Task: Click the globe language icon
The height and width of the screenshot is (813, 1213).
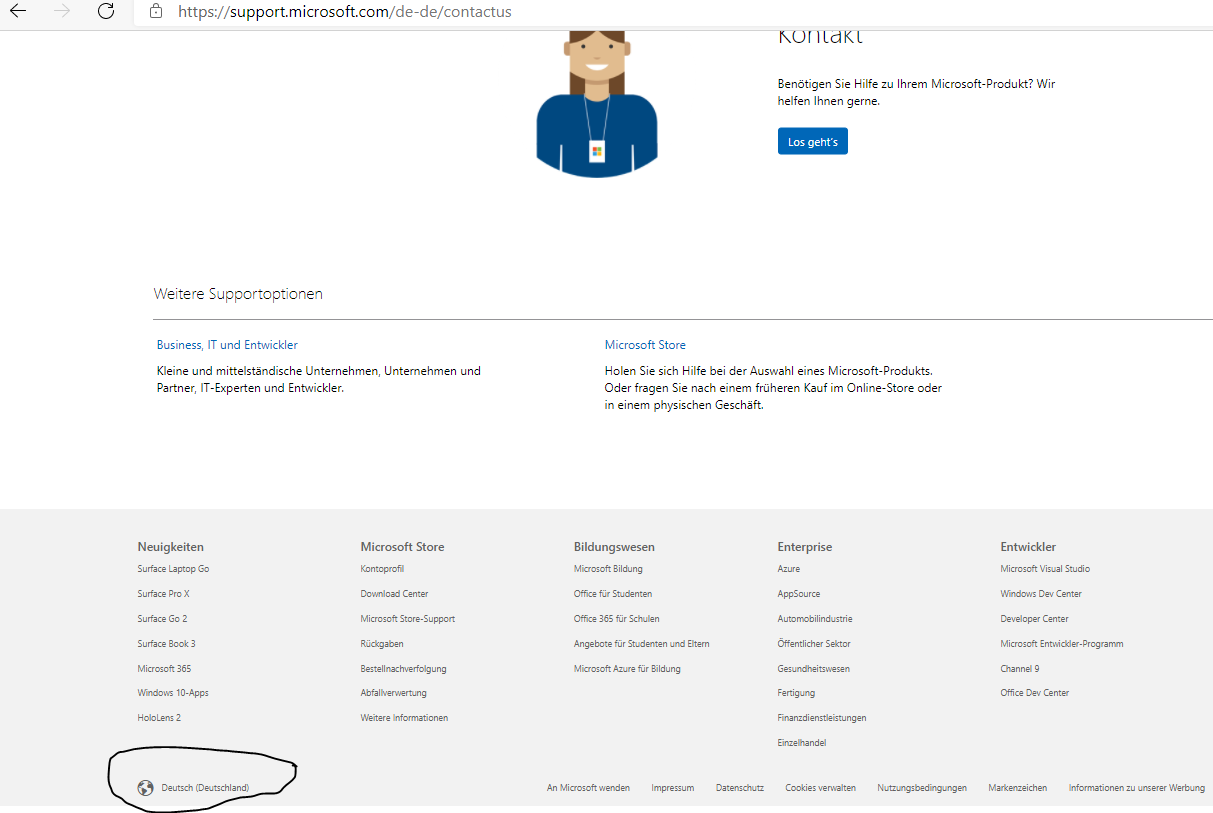Action: pos(145,788)
